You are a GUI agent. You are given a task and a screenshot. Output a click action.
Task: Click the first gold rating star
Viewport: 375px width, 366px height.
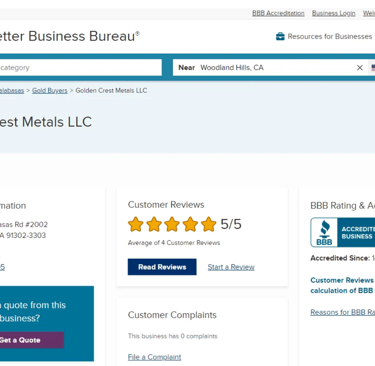pyautogui.click(x=136, y=224)
